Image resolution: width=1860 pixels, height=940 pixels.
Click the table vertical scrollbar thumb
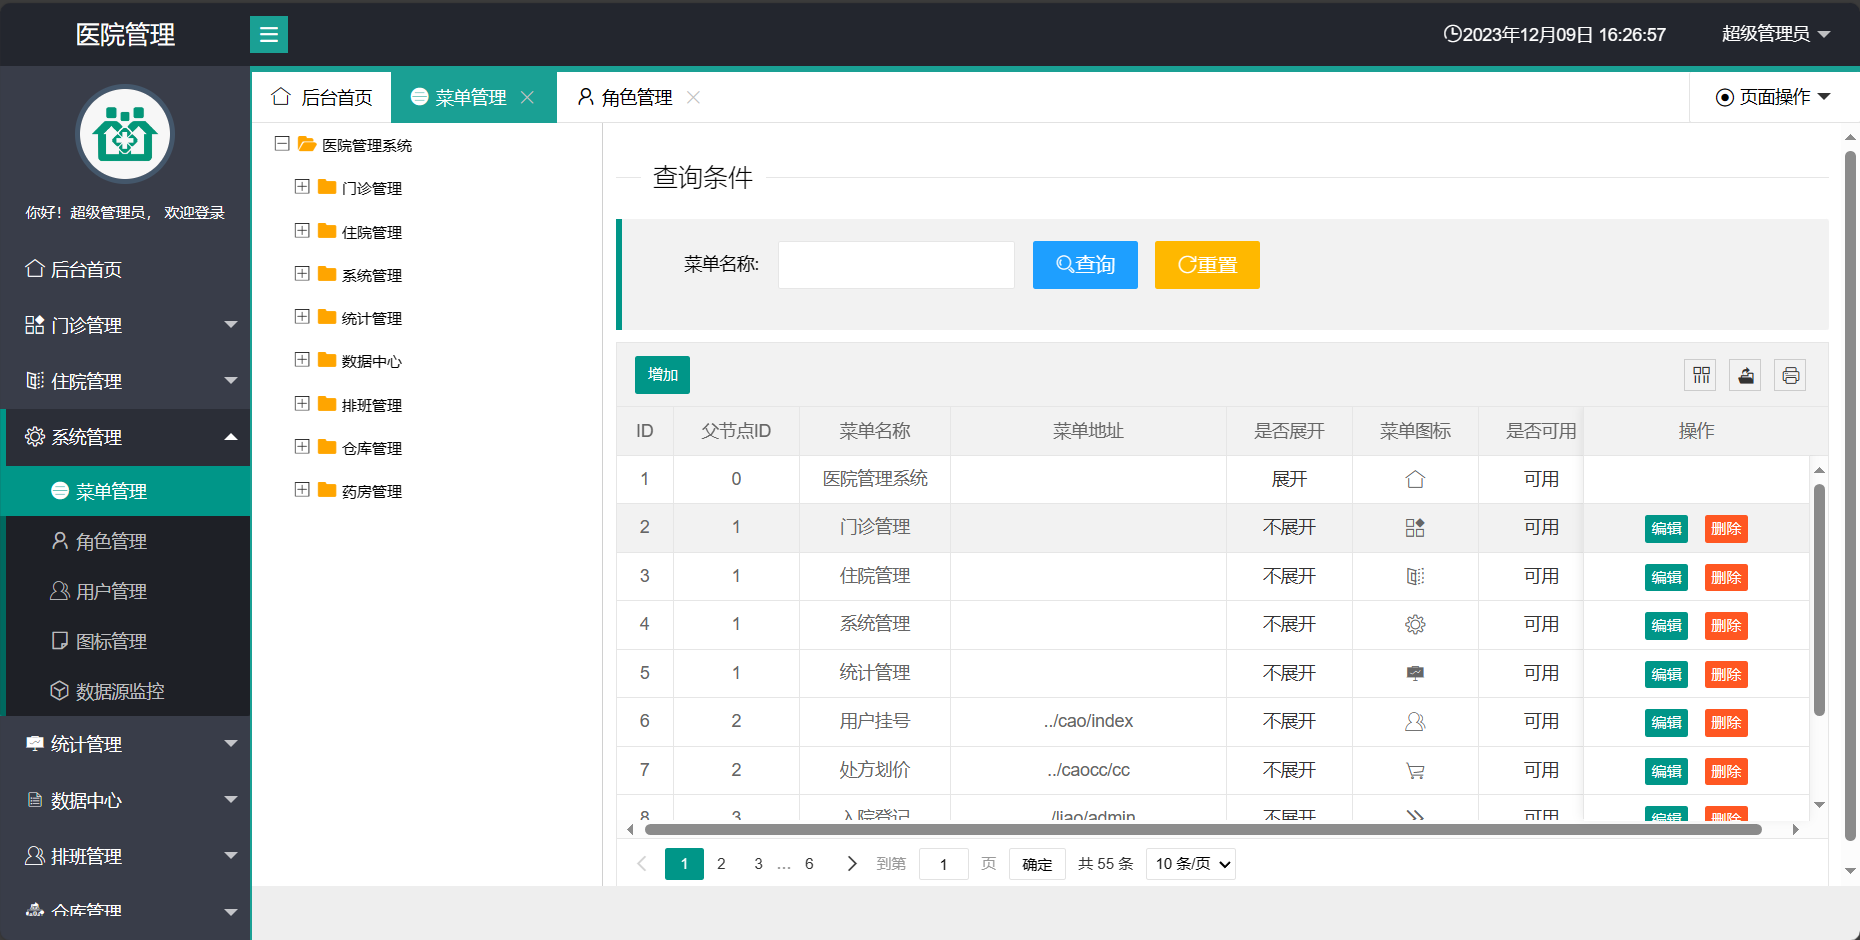(1819, 600)
